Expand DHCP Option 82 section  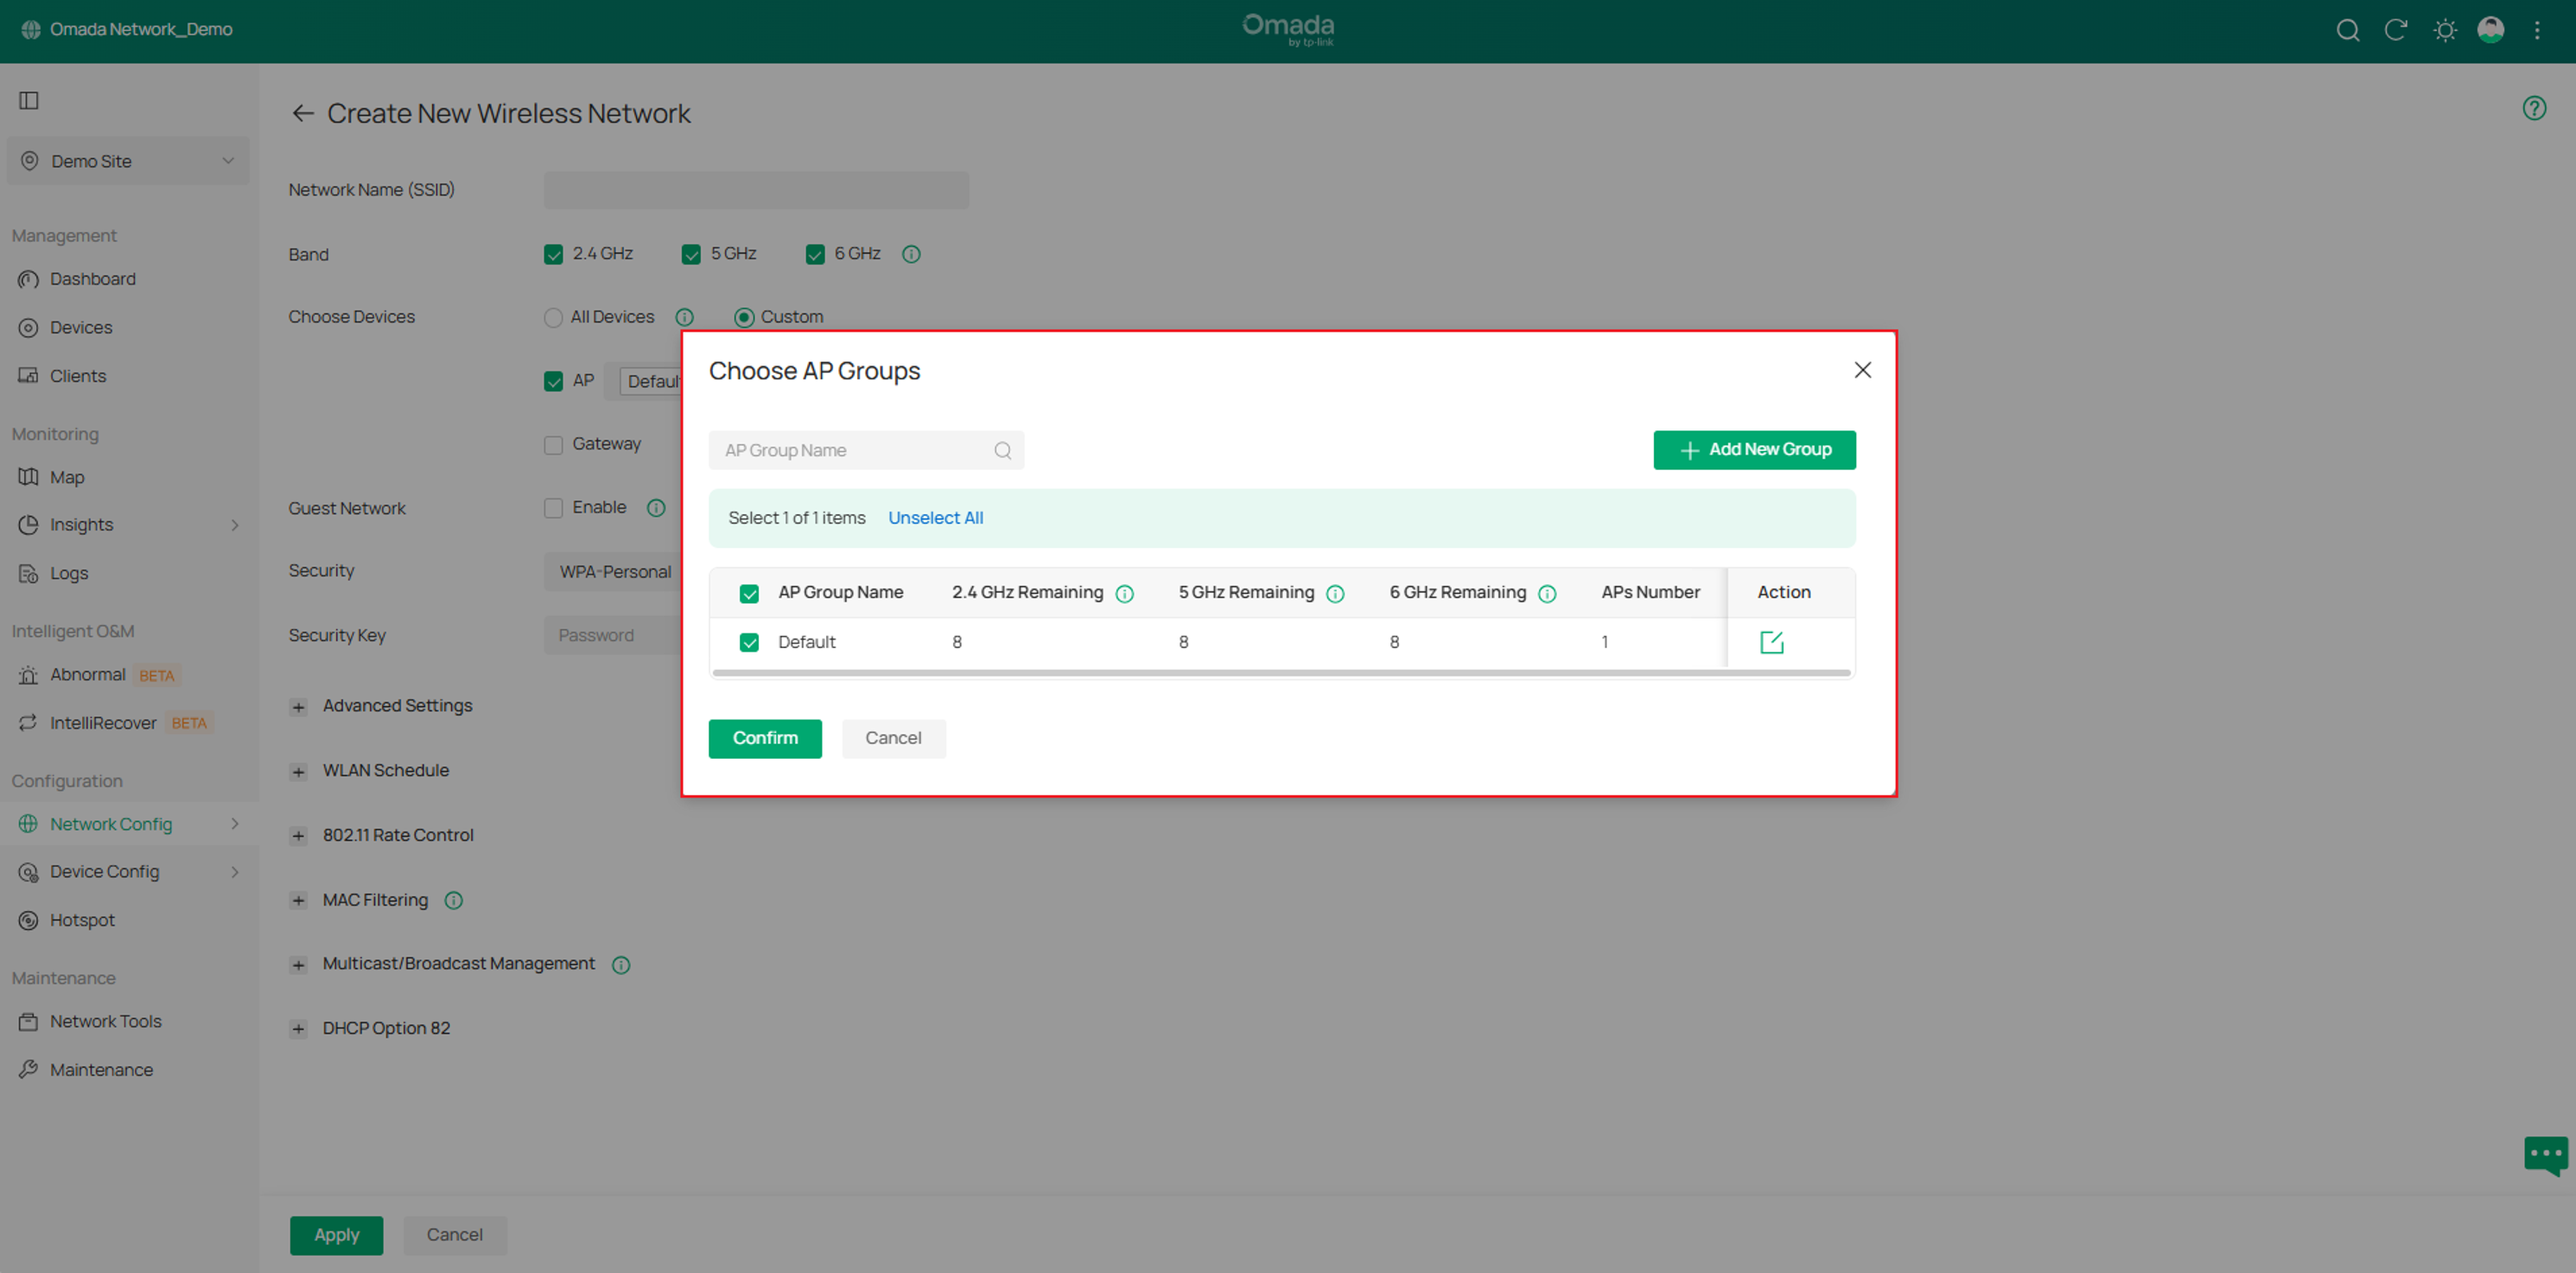[x=298, y=1029]
